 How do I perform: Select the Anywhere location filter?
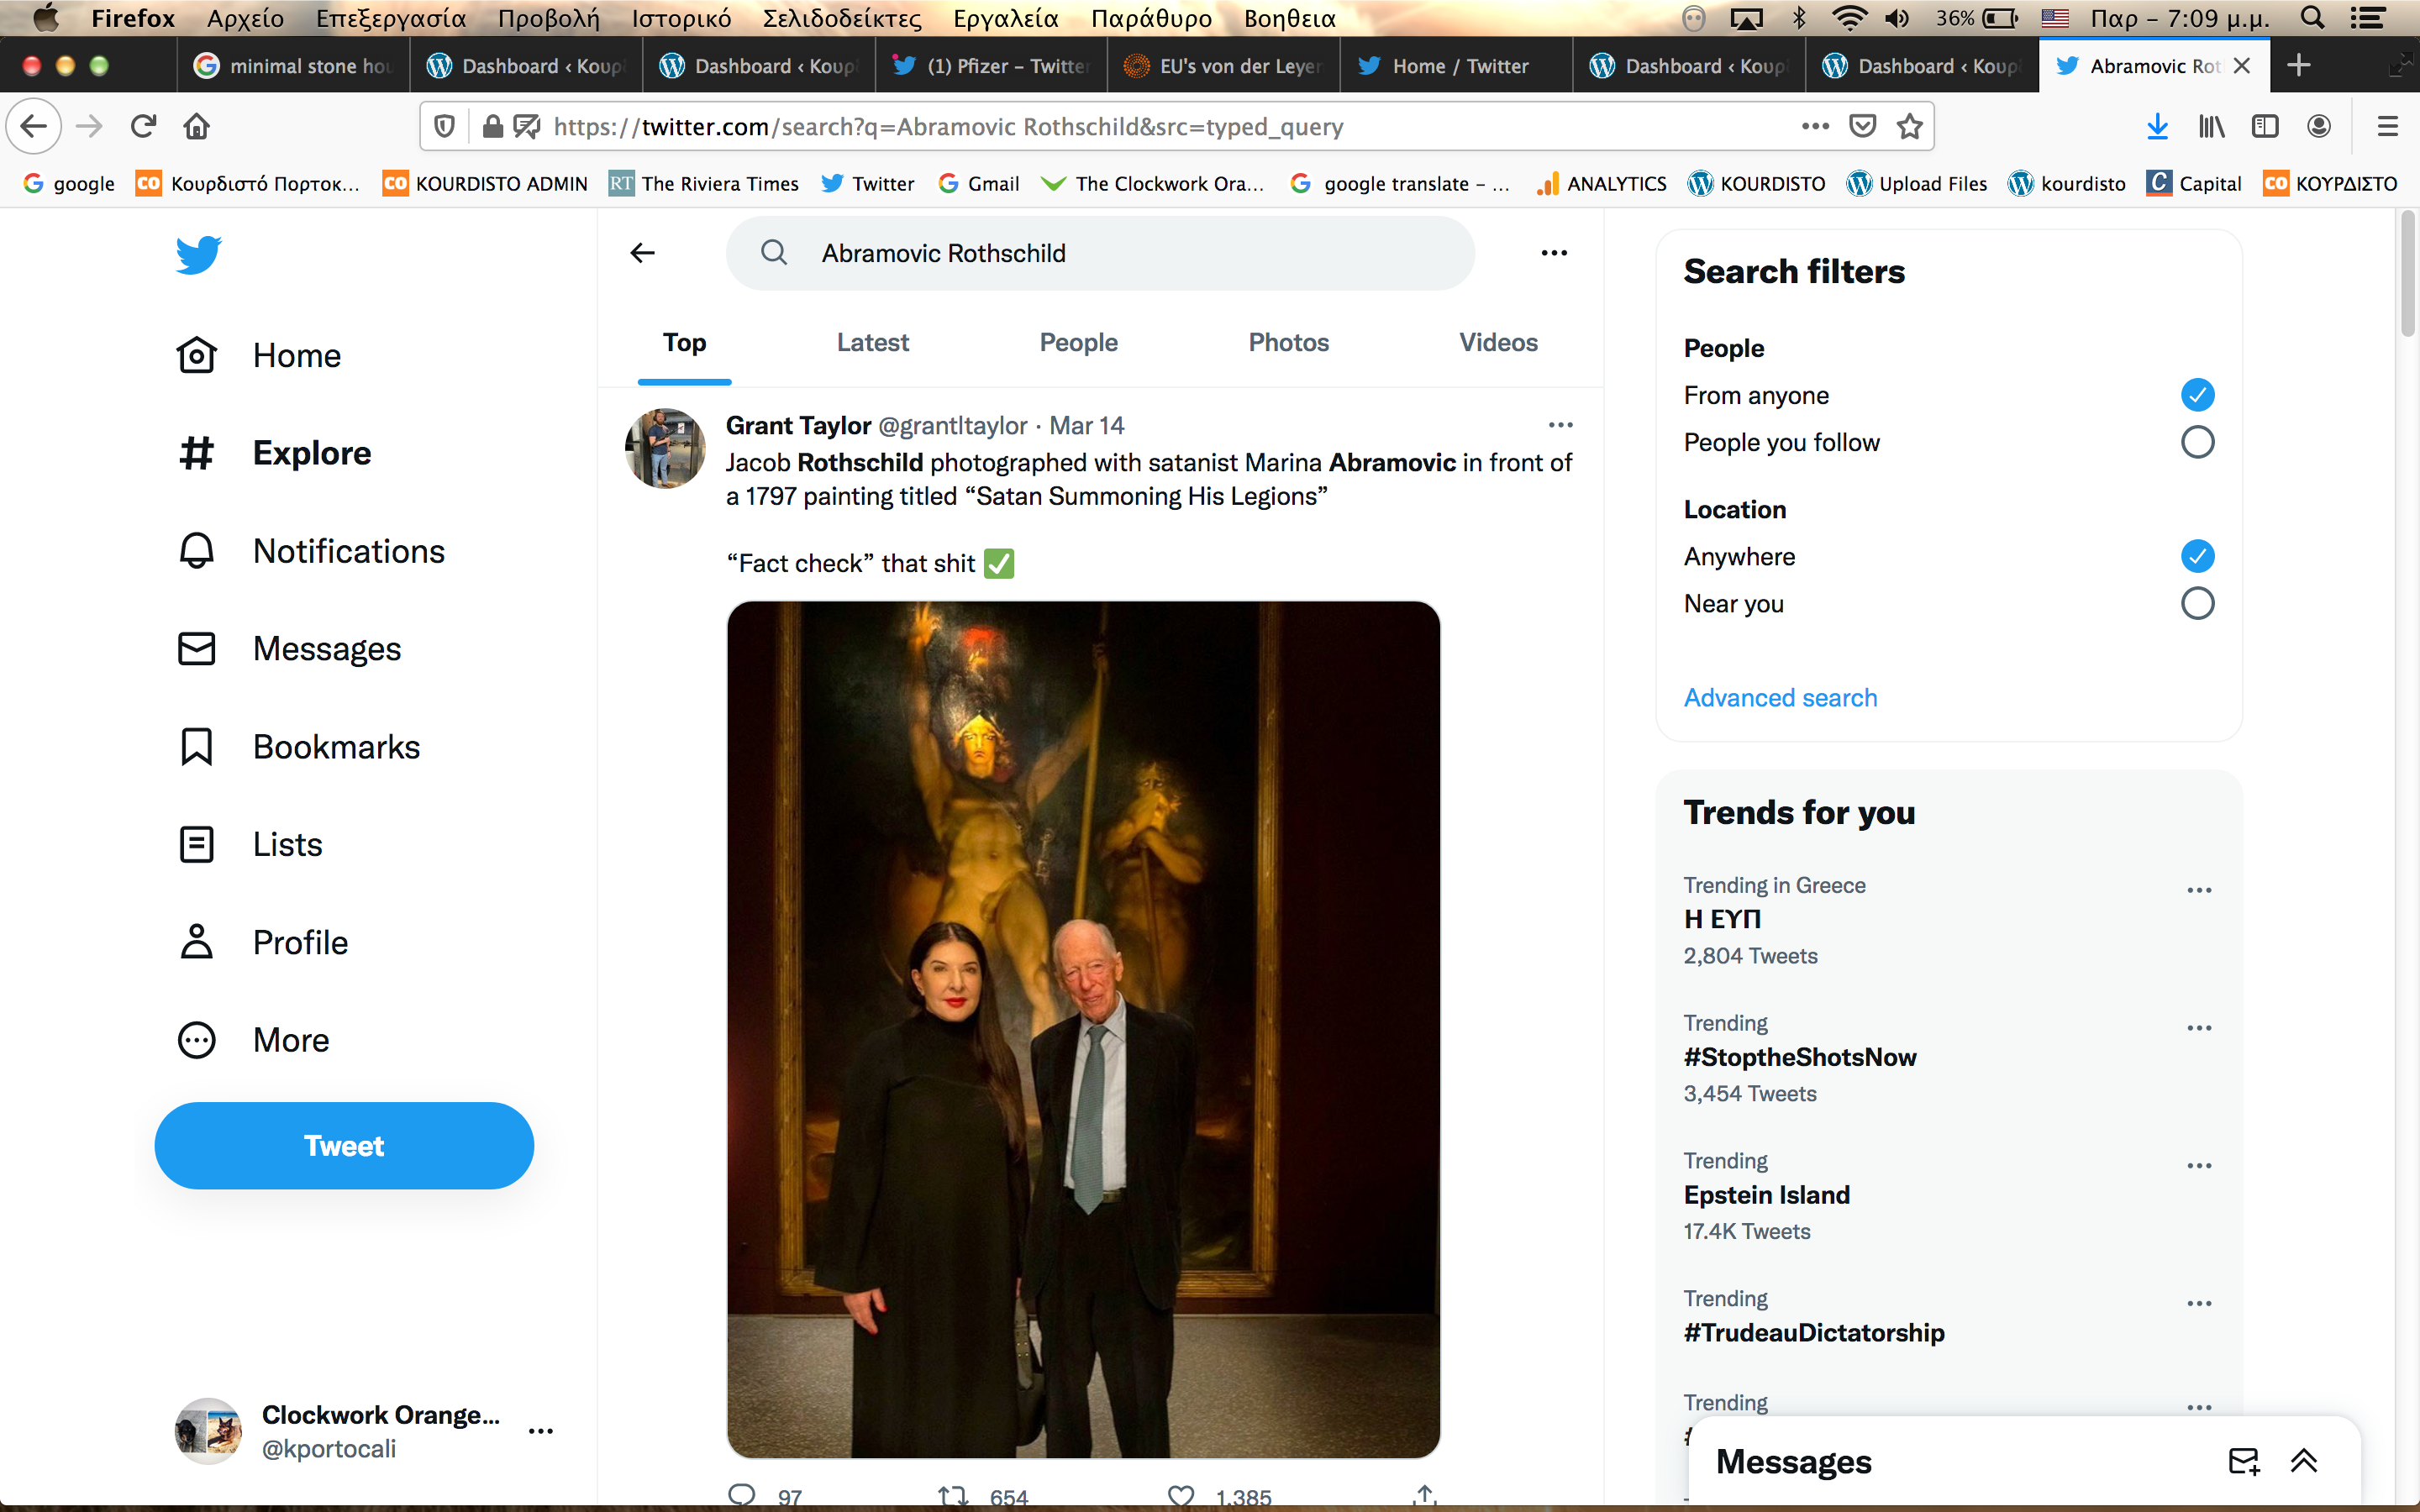(2197, 556)
